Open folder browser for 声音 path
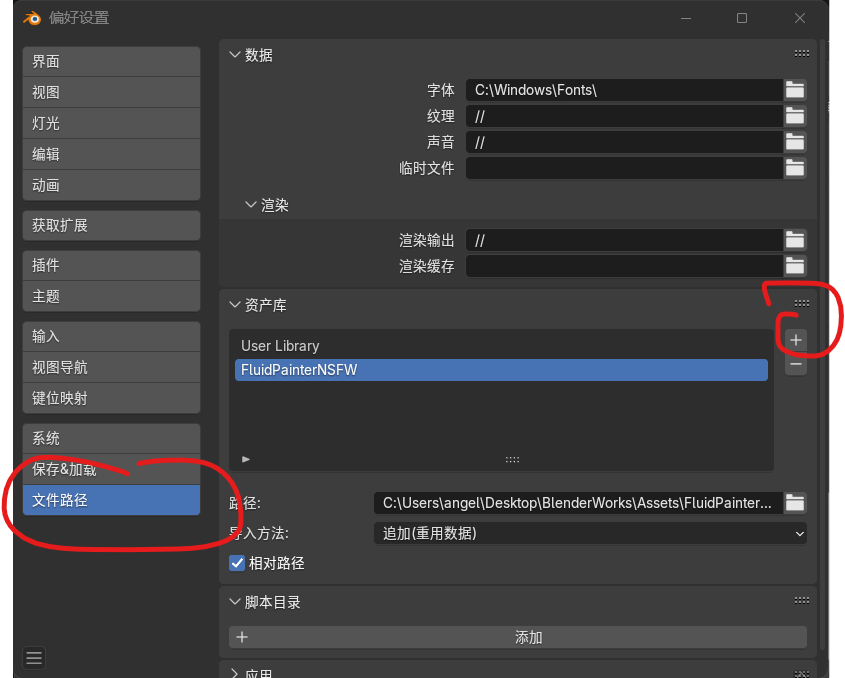The height and width of the screenshot is (678, 845). click(795, 142)
